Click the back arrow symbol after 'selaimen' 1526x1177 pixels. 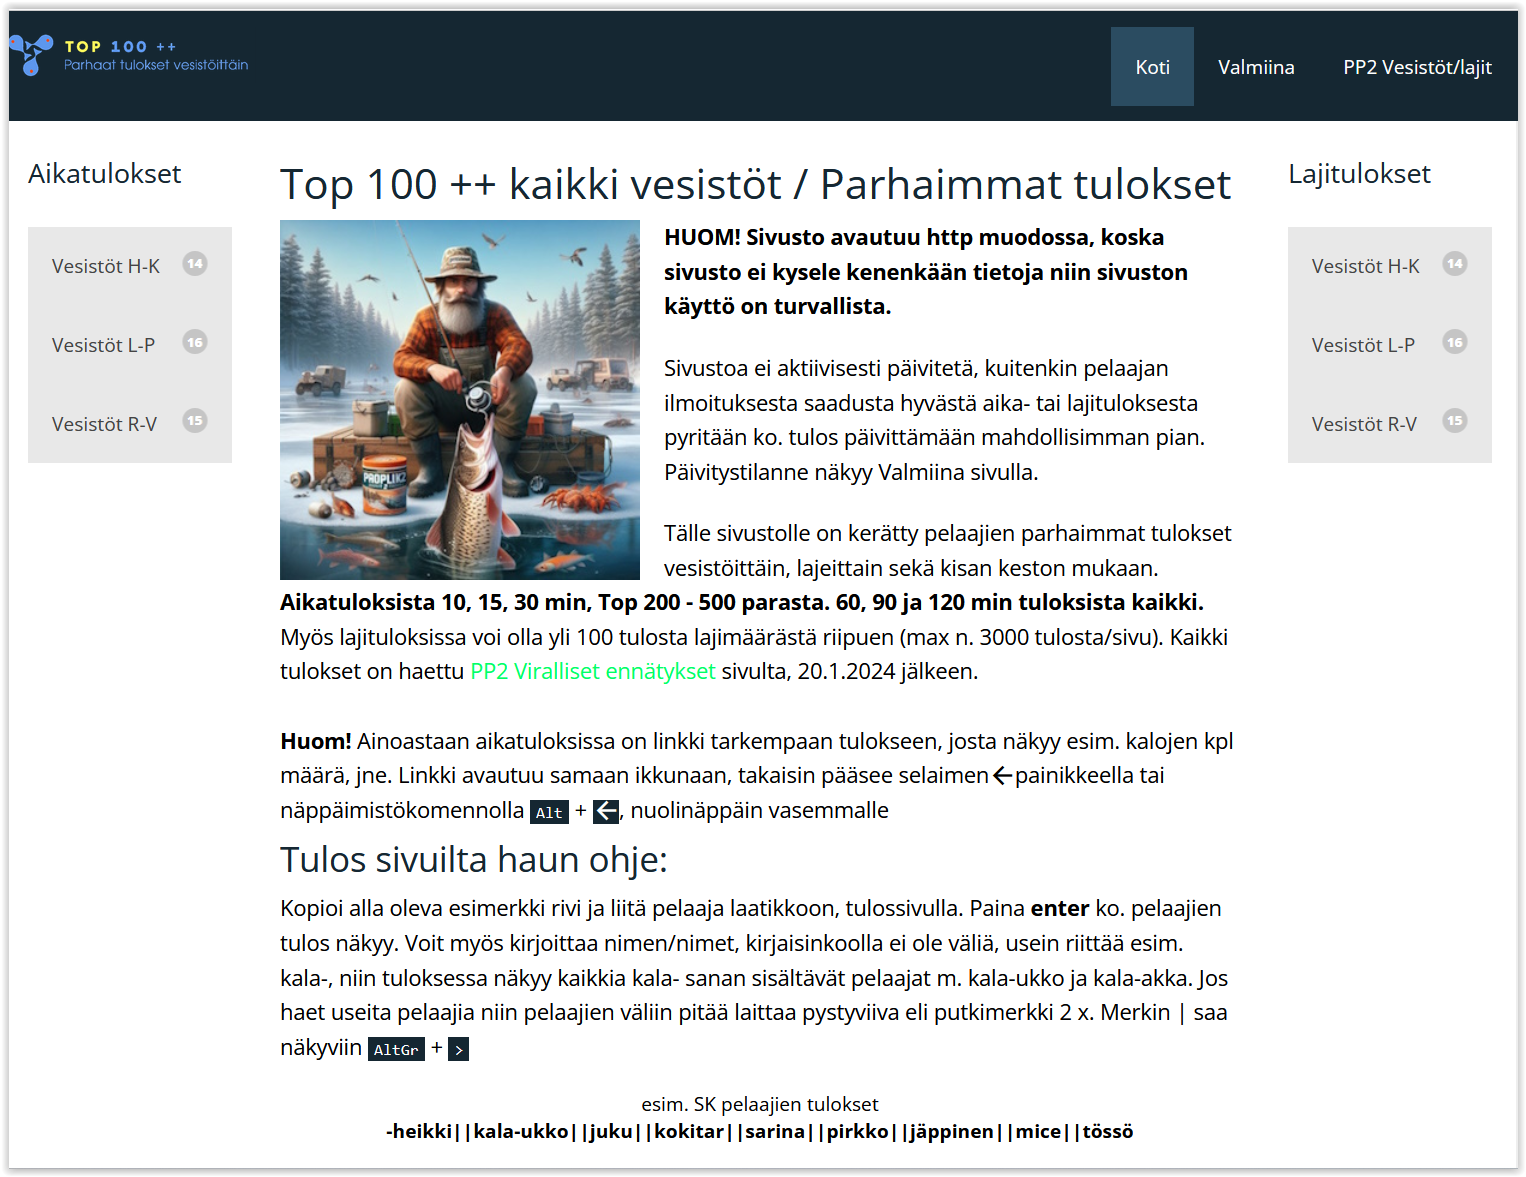click(x=1002, y=776)
